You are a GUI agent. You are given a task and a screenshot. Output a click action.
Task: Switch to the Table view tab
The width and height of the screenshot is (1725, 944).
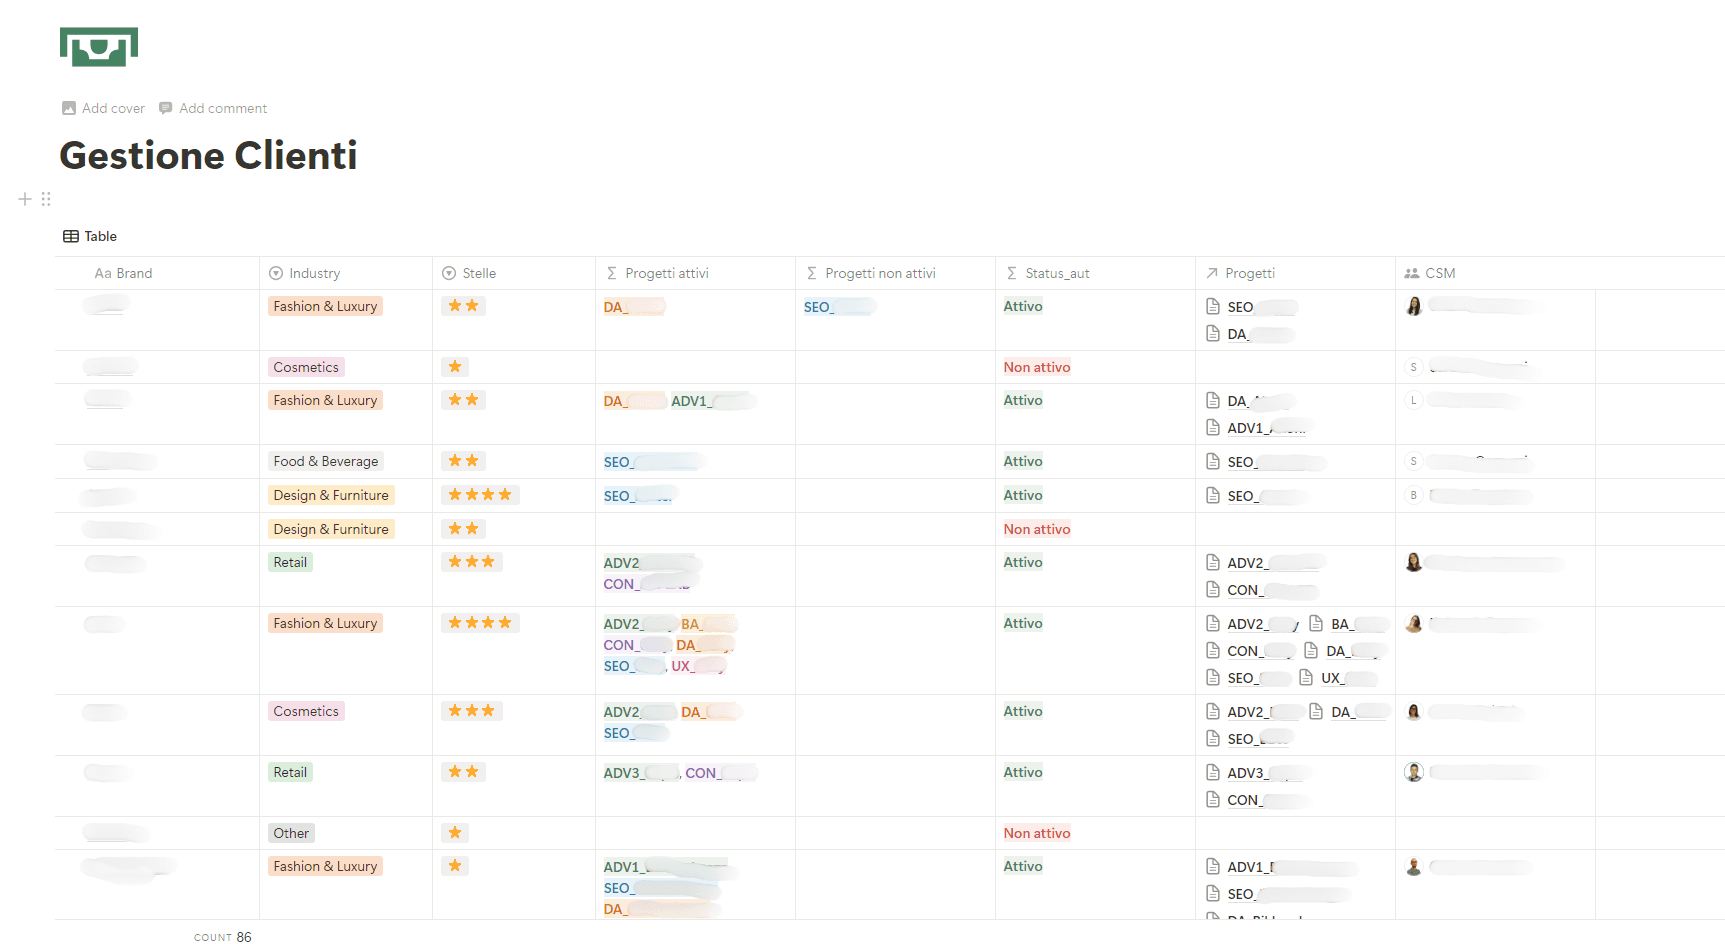coord(100,236)
